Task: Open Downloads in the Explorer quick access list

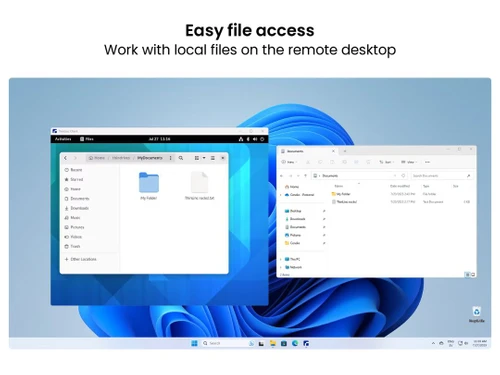Action: [x=295, y=219]
